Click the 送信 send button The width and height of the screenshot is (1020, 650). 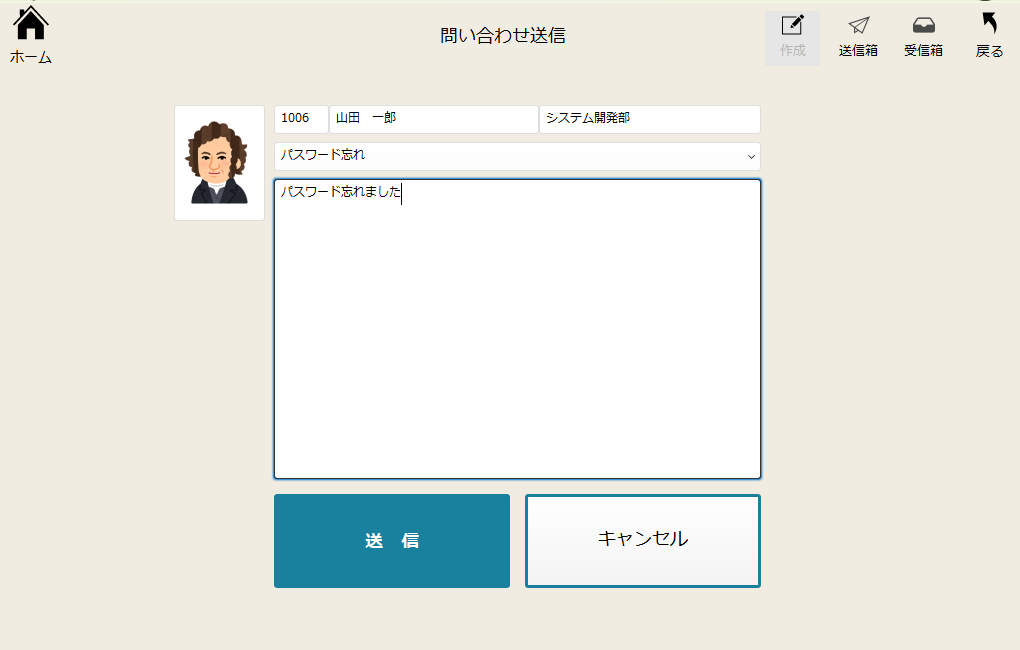(x=392, y=541)
